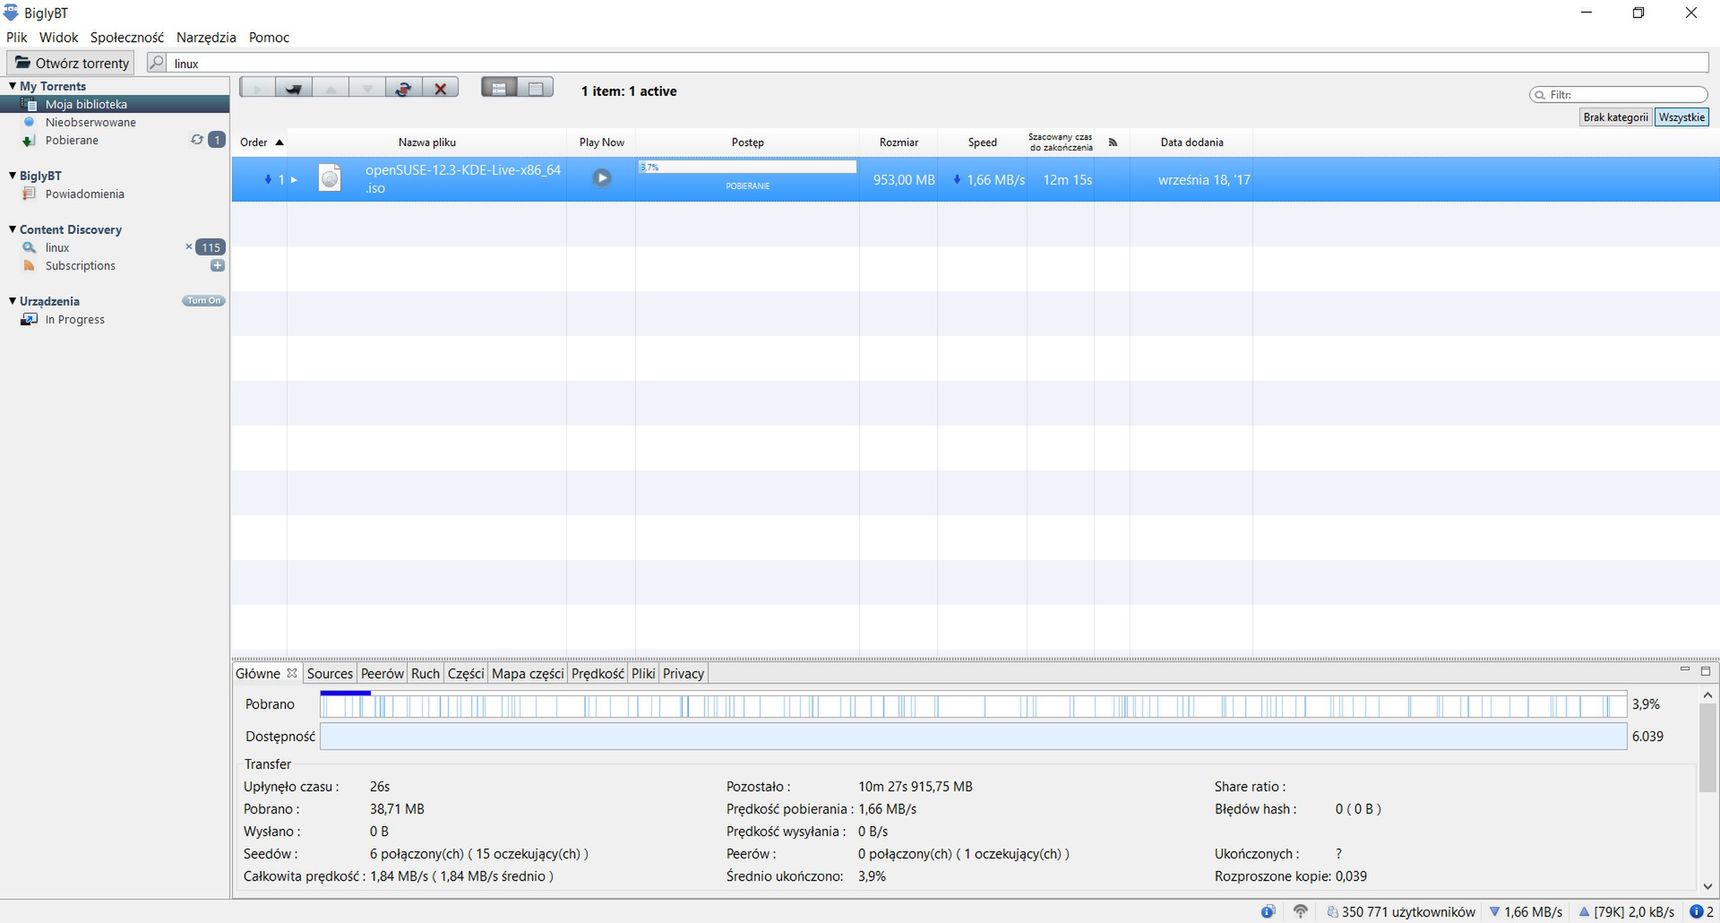Viewport: 1720px width, 923px height.
Task: Open the Społeczność menu
Action: pyautogui.click(x=127, y=37)
